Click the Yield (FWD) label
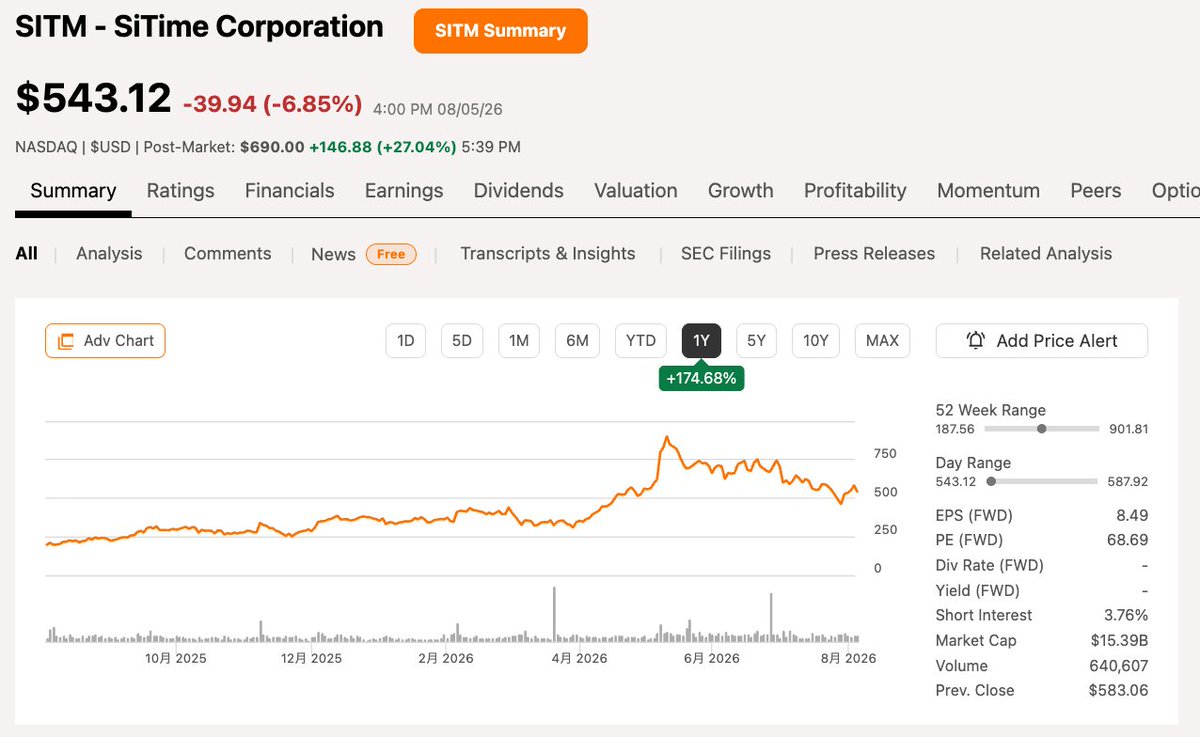 tap(977, 591)
